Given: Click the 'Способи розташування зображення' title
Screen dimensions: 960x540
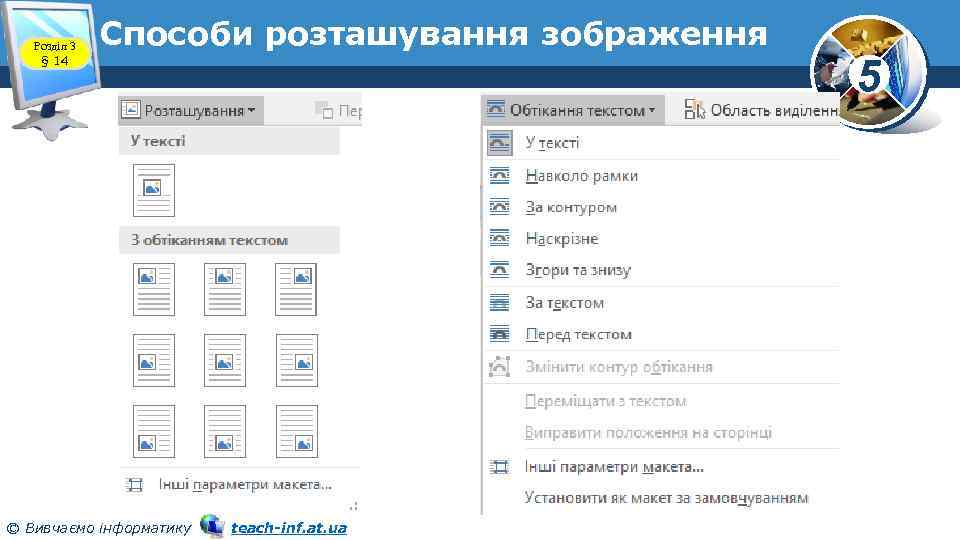Looking at the screenshot, I should (433, 34).
